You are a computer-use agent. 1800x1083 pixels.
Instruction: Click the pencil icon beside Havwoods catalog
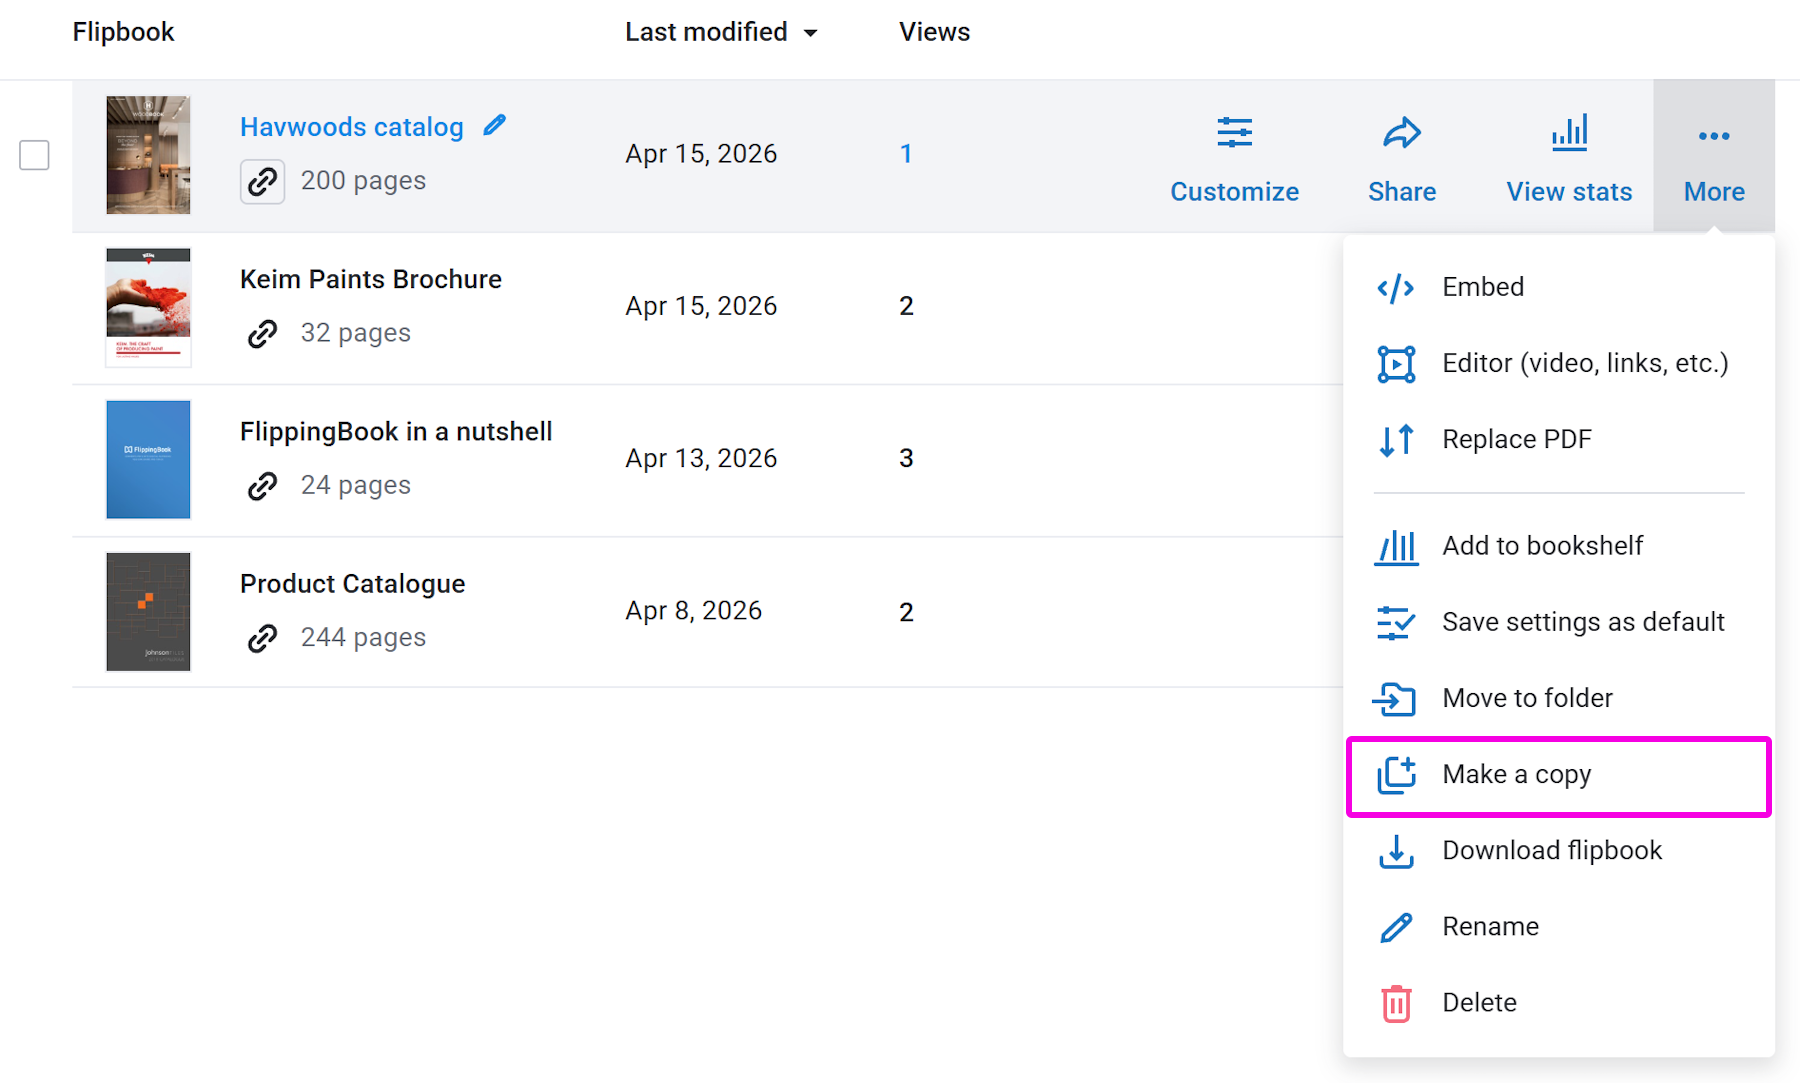(x=495, y=126)
